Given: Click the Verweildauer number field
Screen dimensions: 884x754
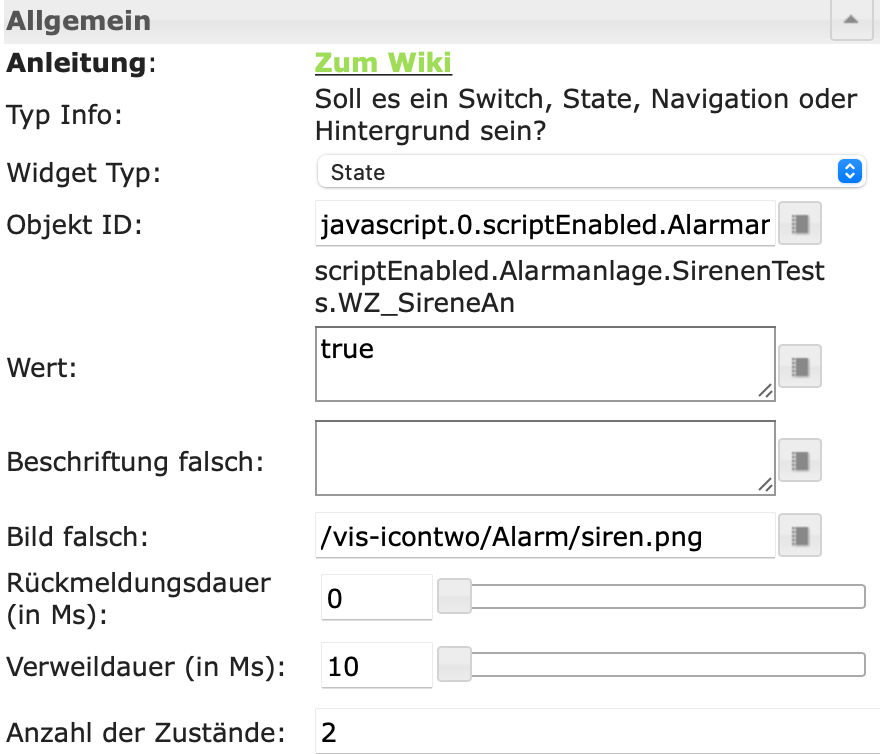Looking at the screenshot, I should (x=376, y=665).
